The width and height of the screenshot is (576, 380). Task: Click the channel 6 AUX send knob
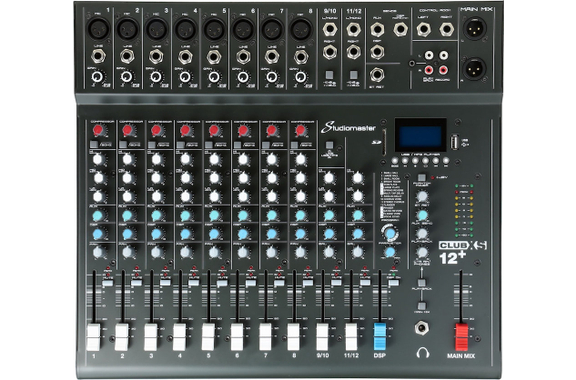243,215
